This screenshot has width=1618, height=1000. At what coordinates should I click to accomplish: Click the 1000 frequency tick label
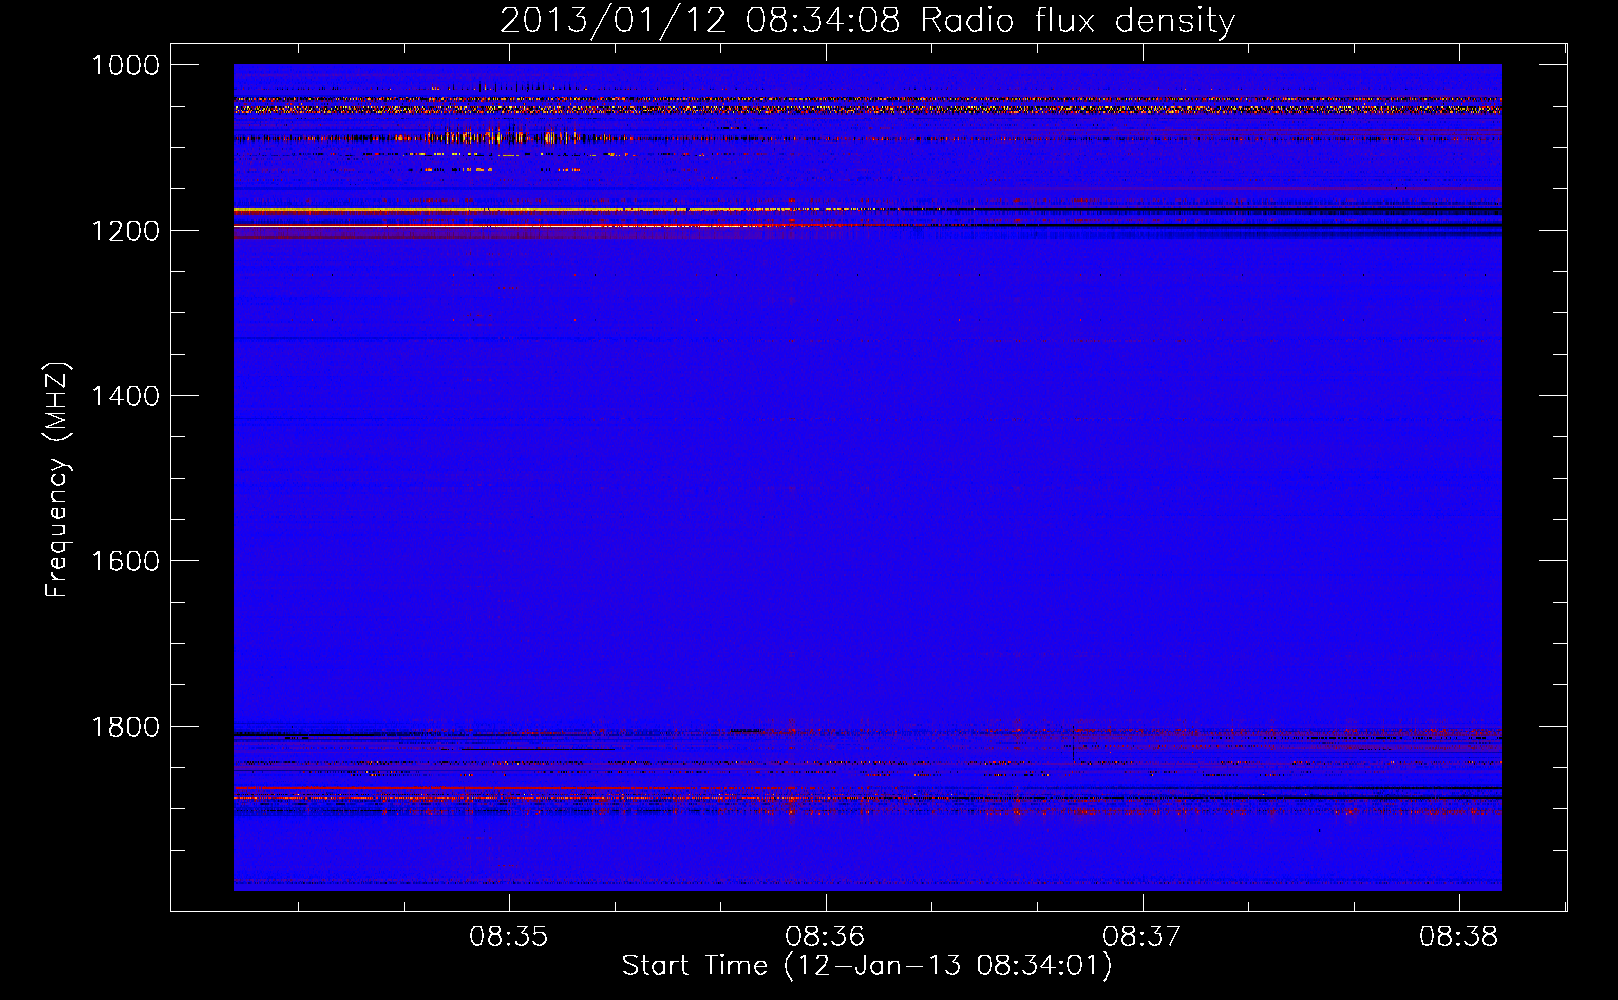coord(125,65)
